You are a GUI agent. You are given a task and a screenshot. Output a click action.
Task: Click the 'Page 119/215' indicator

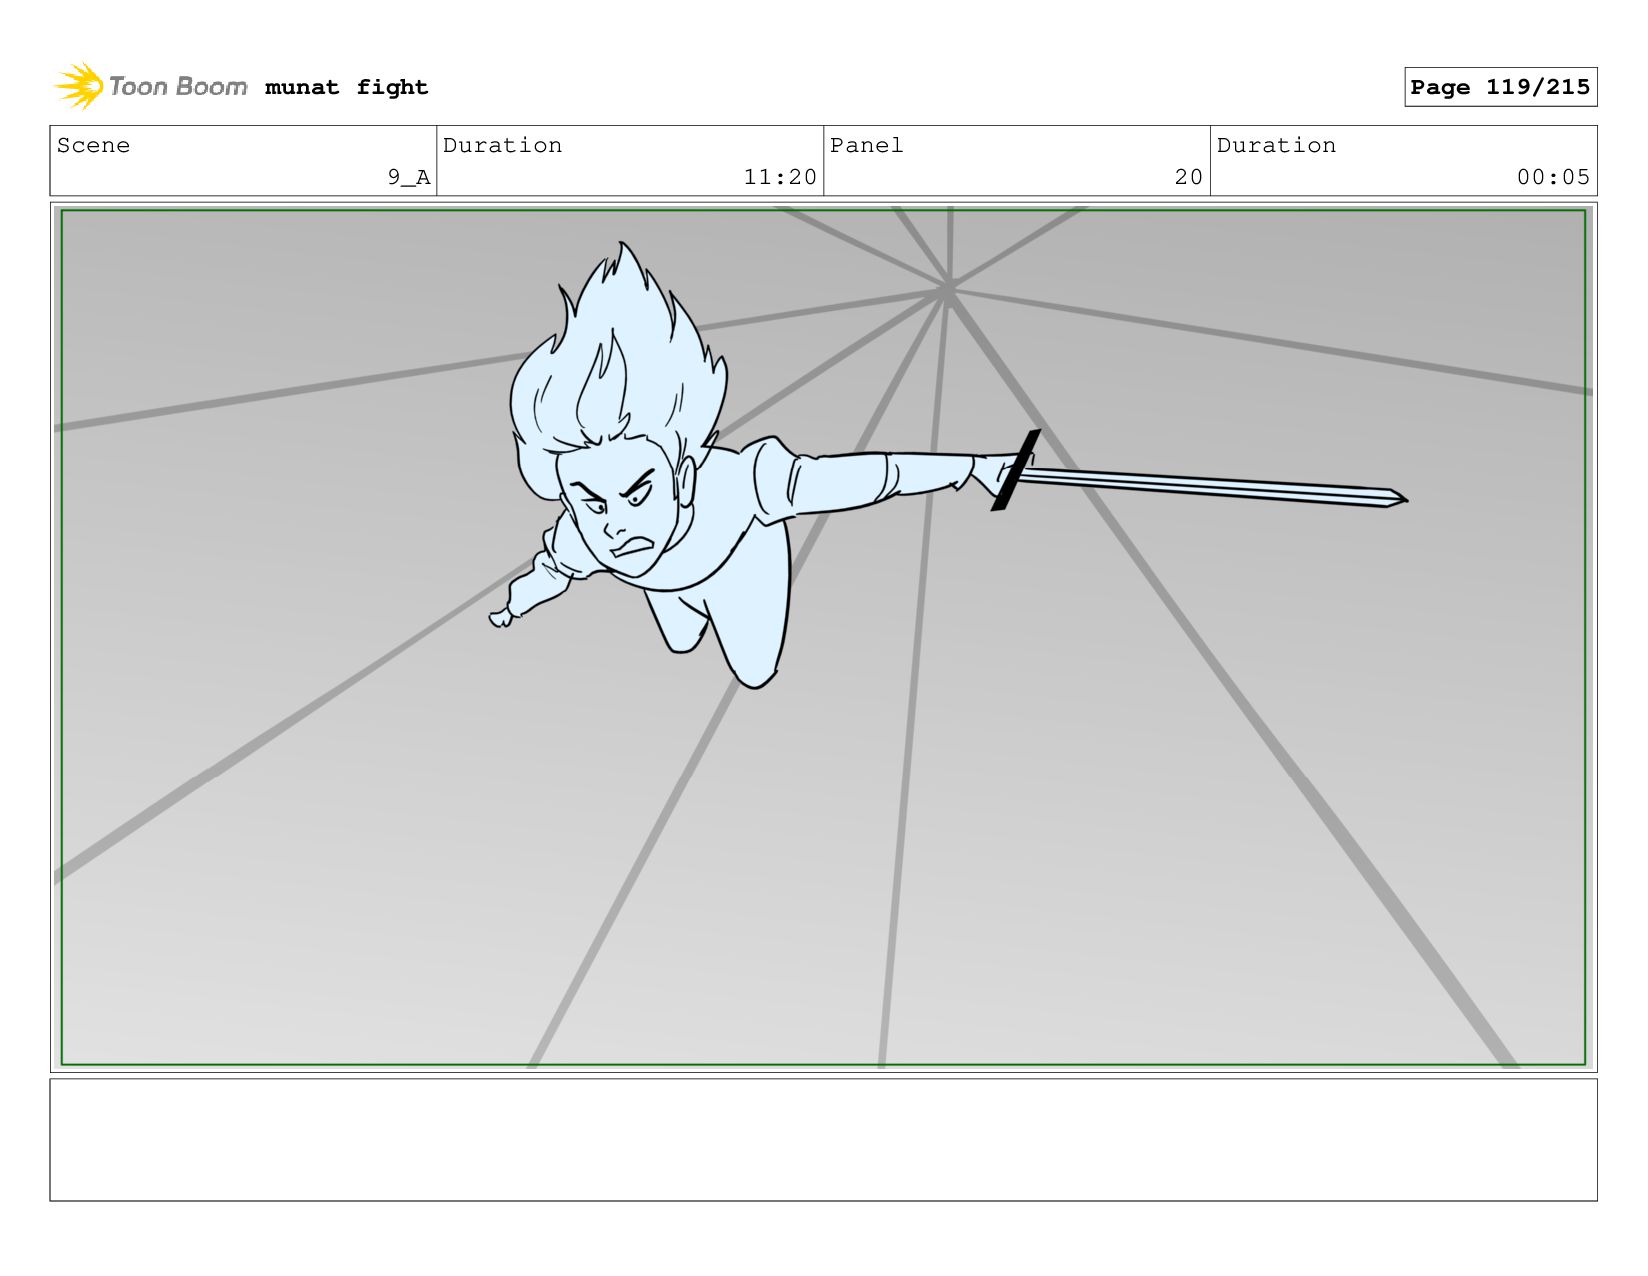(x=1500, y=87)
